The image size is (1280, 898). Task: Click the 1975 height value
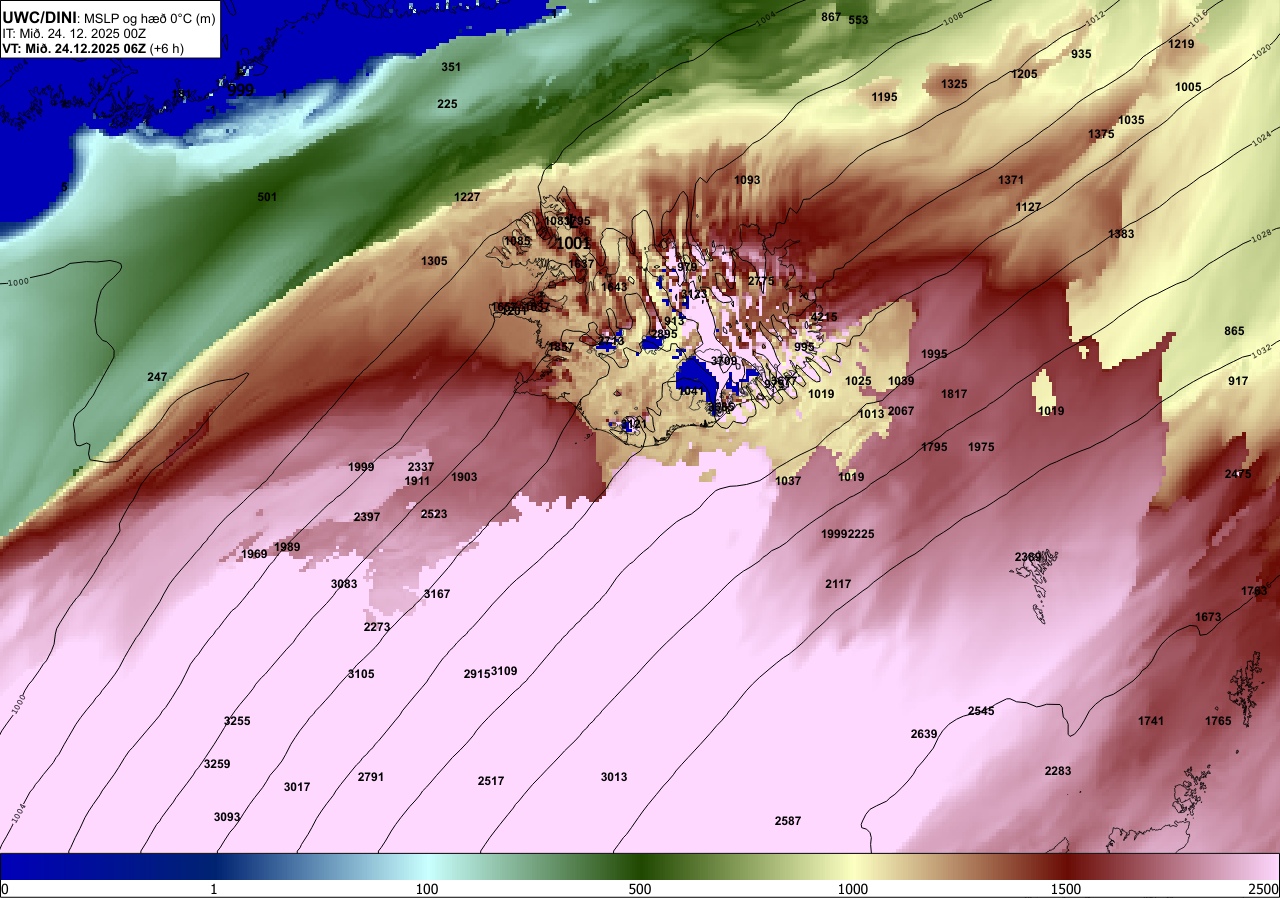[981, 447]
